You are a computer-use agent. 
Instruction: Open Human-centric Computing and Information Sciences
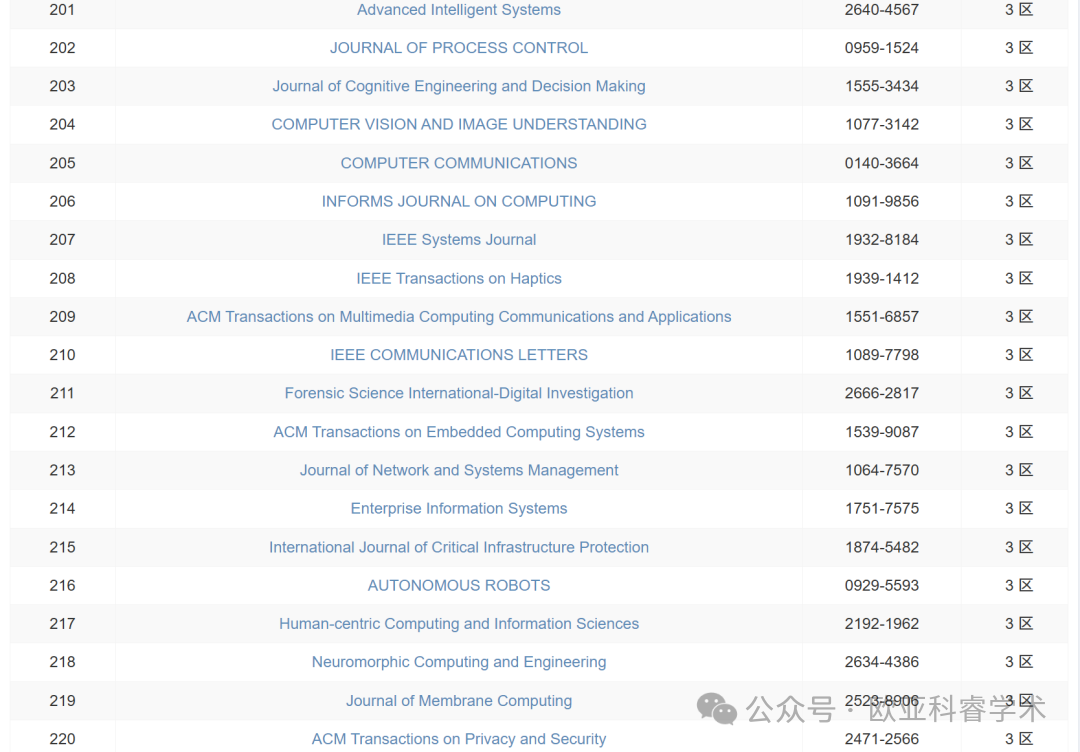(459, 624)
